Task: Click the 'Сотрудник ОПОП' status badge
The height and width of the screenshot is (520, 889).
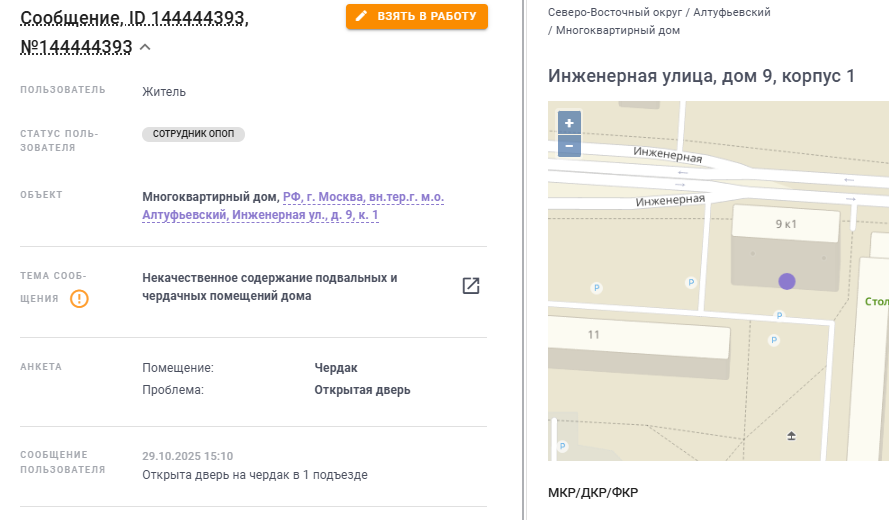Action: tap(193, 134)
